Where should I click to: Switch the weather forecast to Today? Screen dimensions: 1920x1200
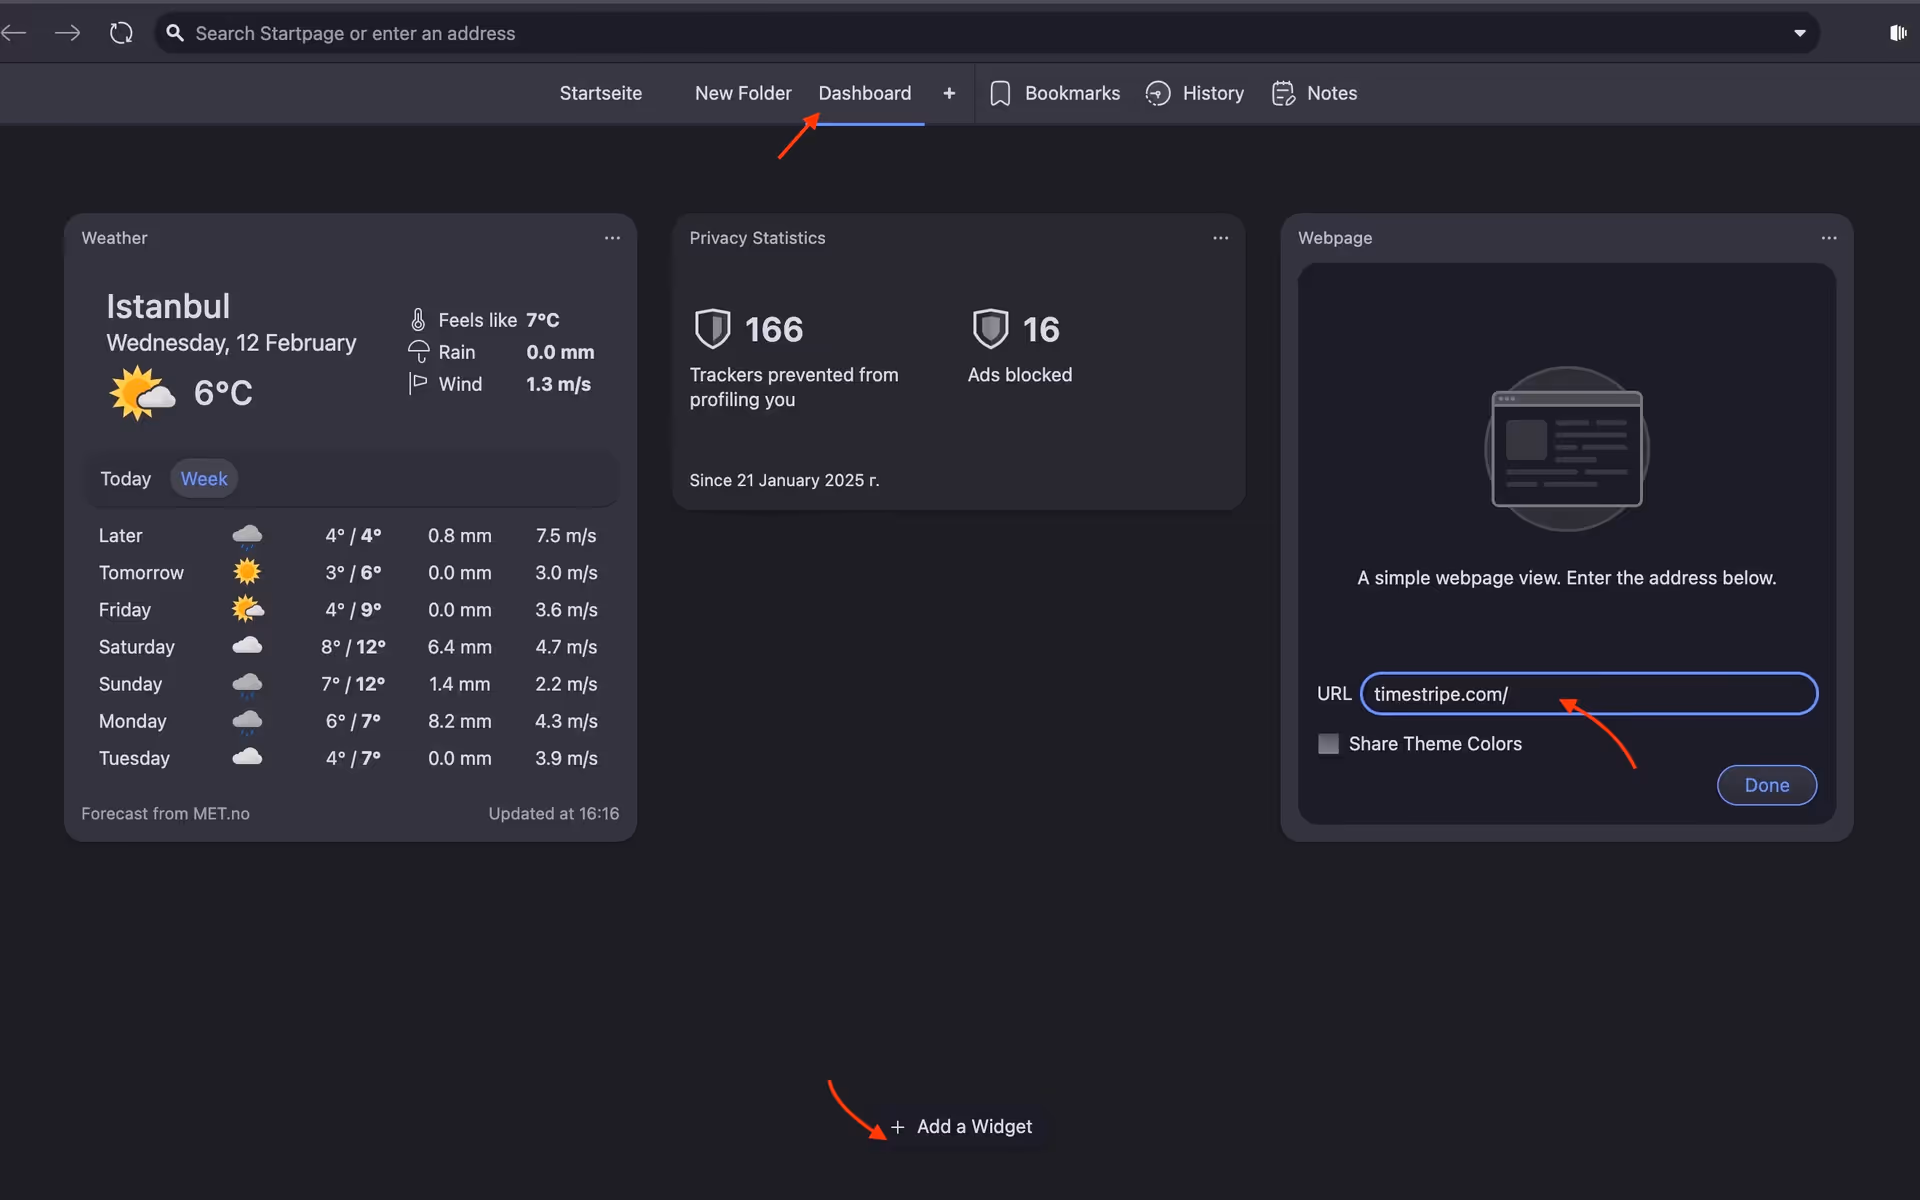[126, 478]
